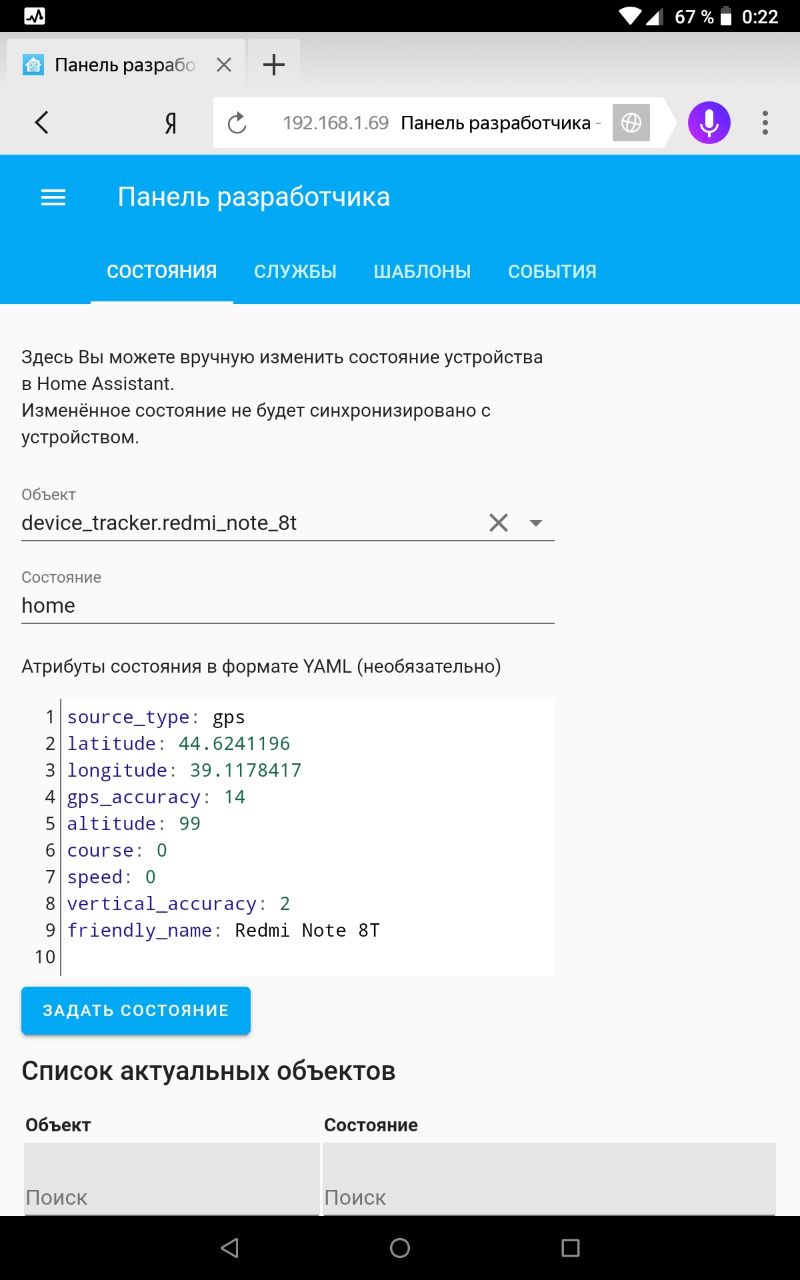This screenshot has width=800, height=1280.
Task: Click the Объект table column header
Action: [58, 1125]
